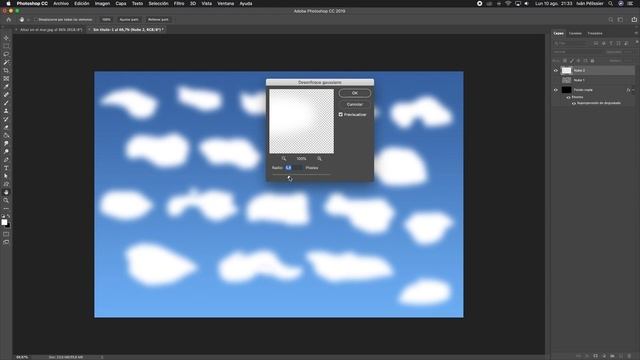This screenshot has height=360, width=640.
Task: Toggle visibility of Efectos entry
Action: coord(568,97)
